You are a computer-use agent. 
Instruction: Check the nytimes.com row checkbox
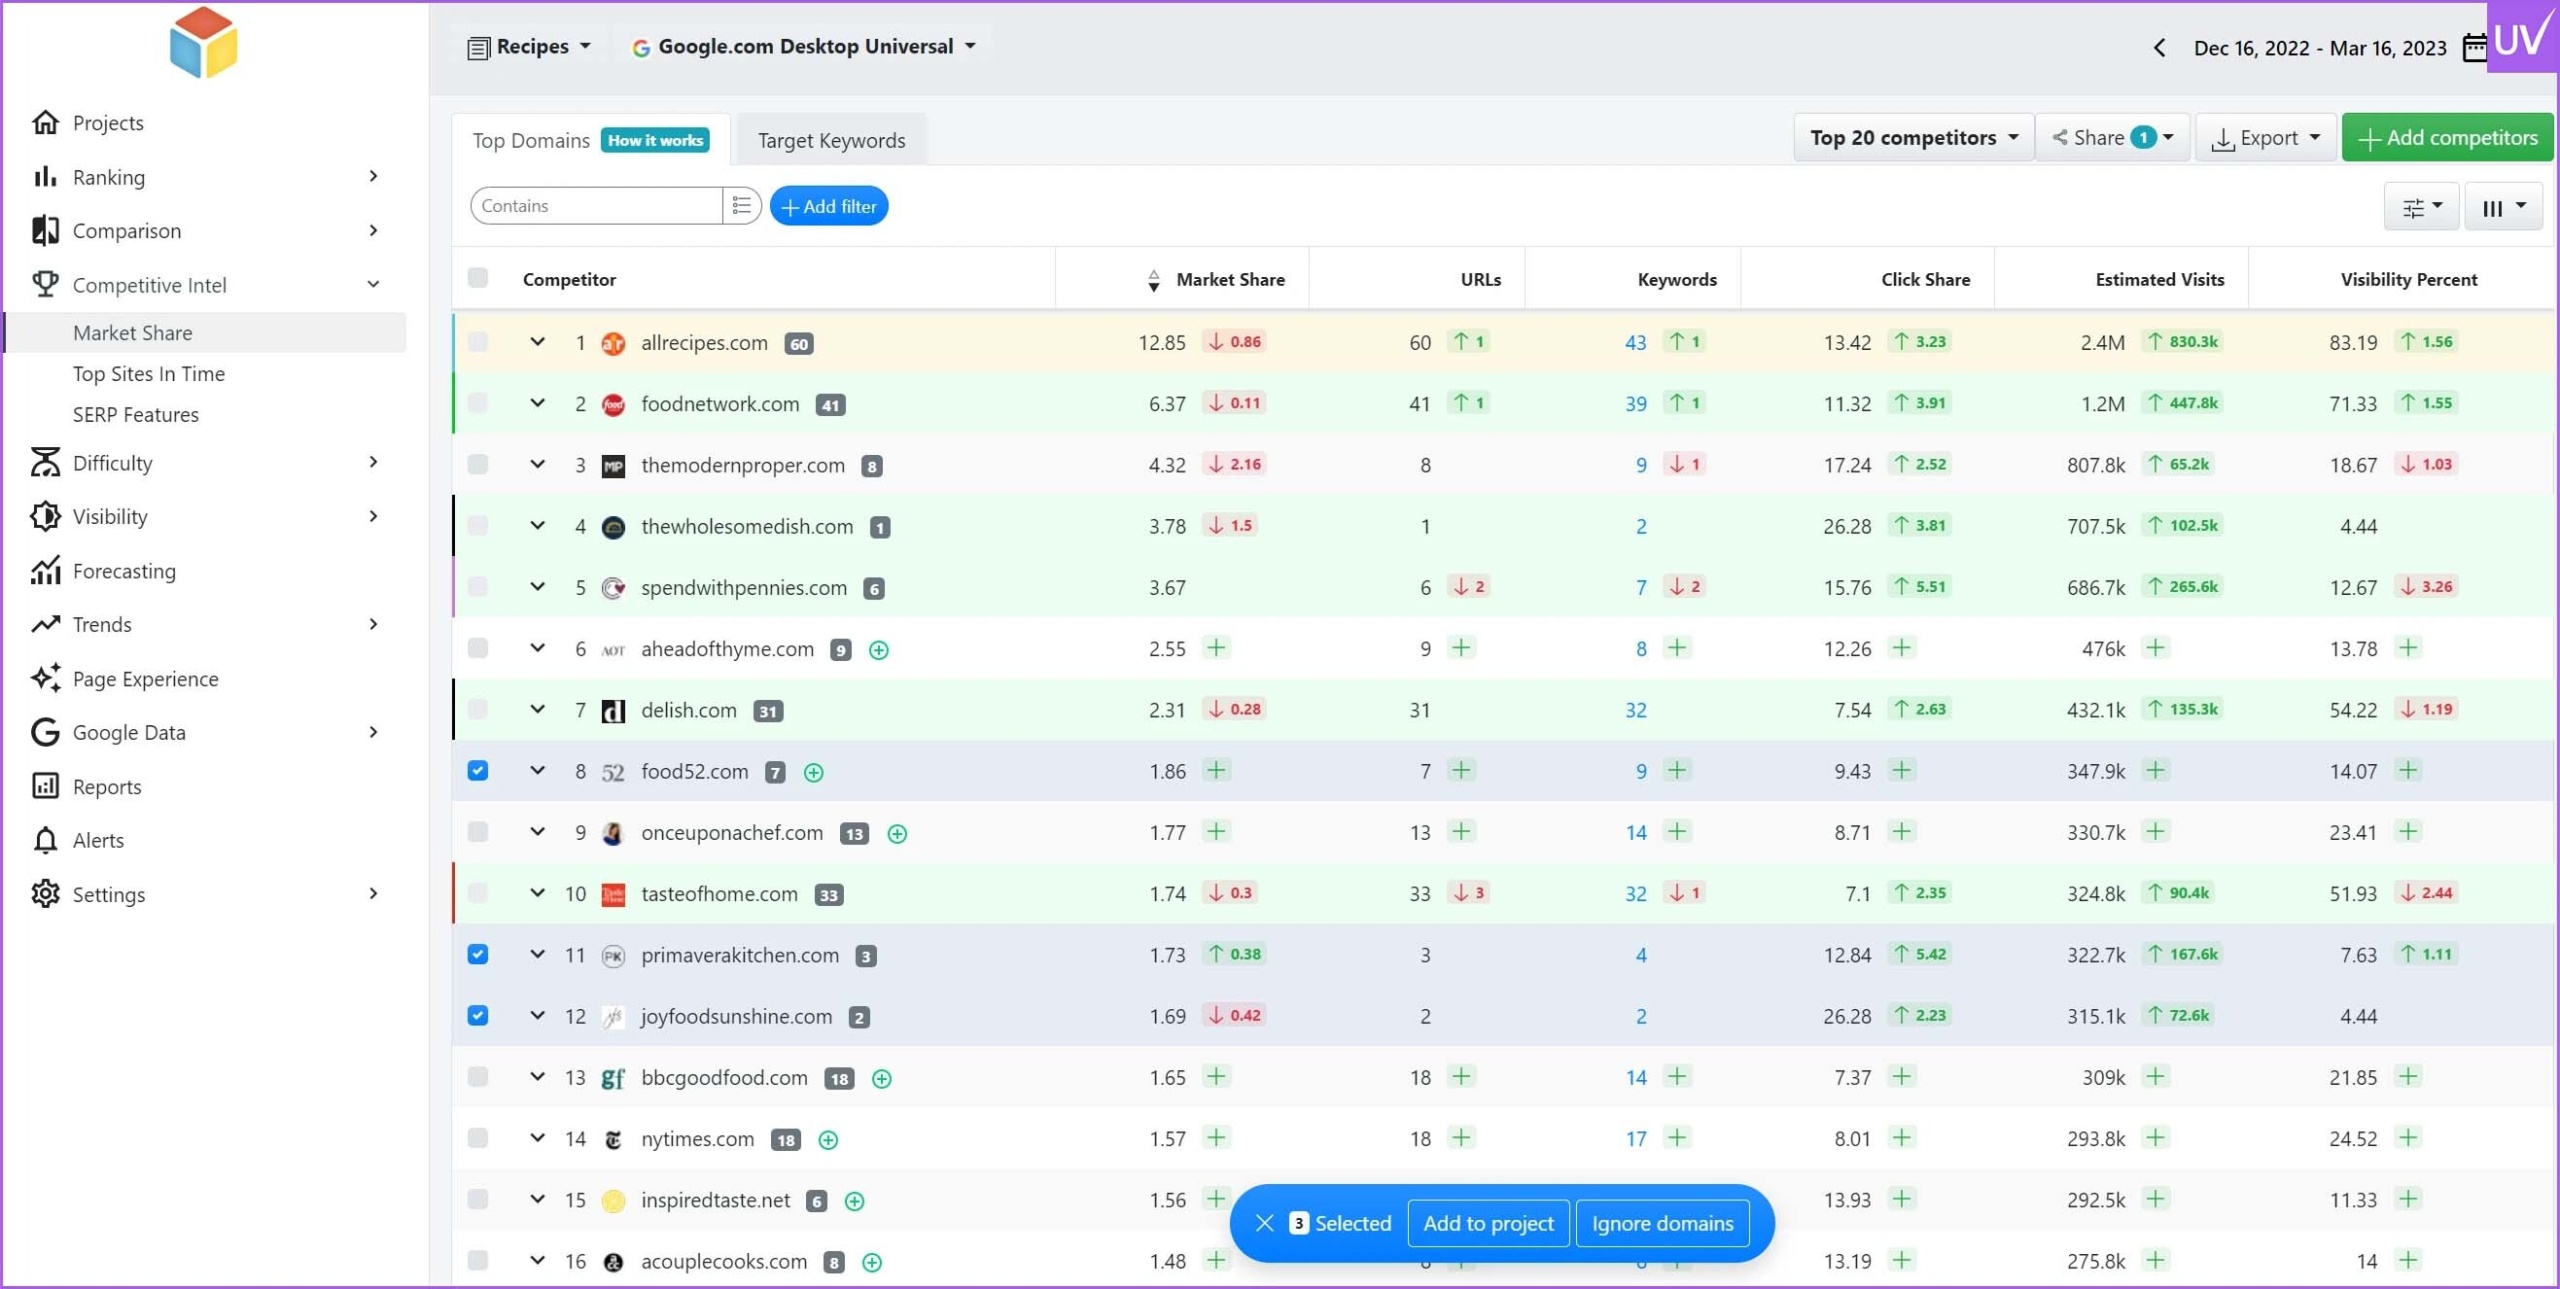478,1138
